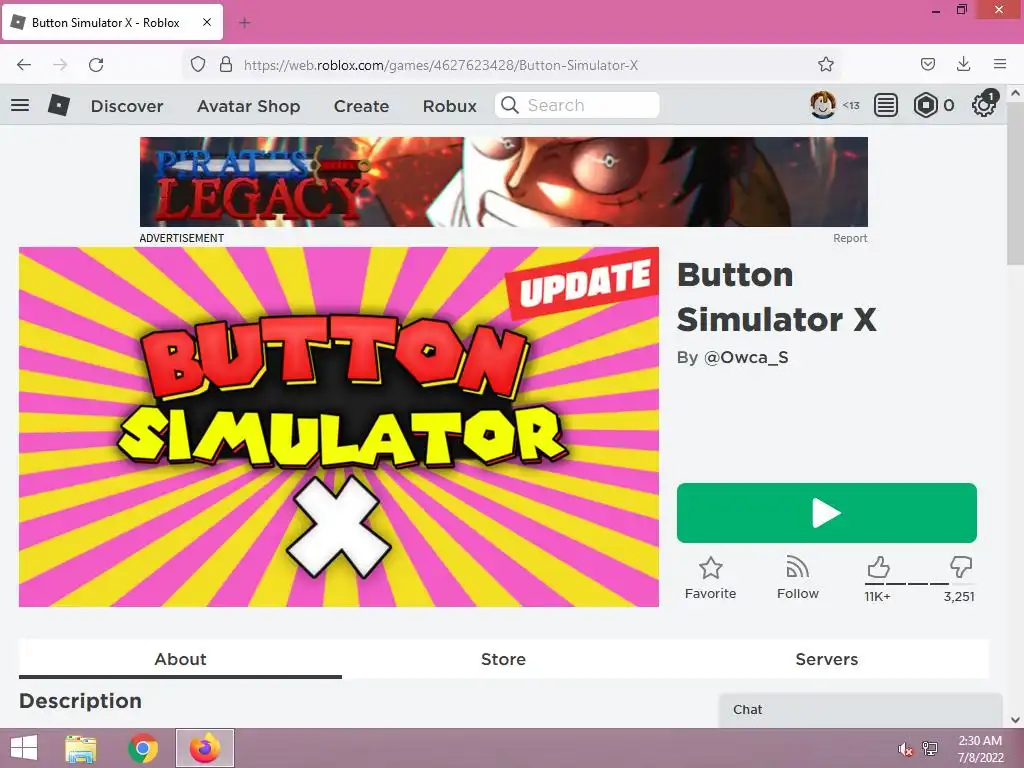Click the Button Simulator X thumbnail
1024x768 pixels.
tap(339, 427)
